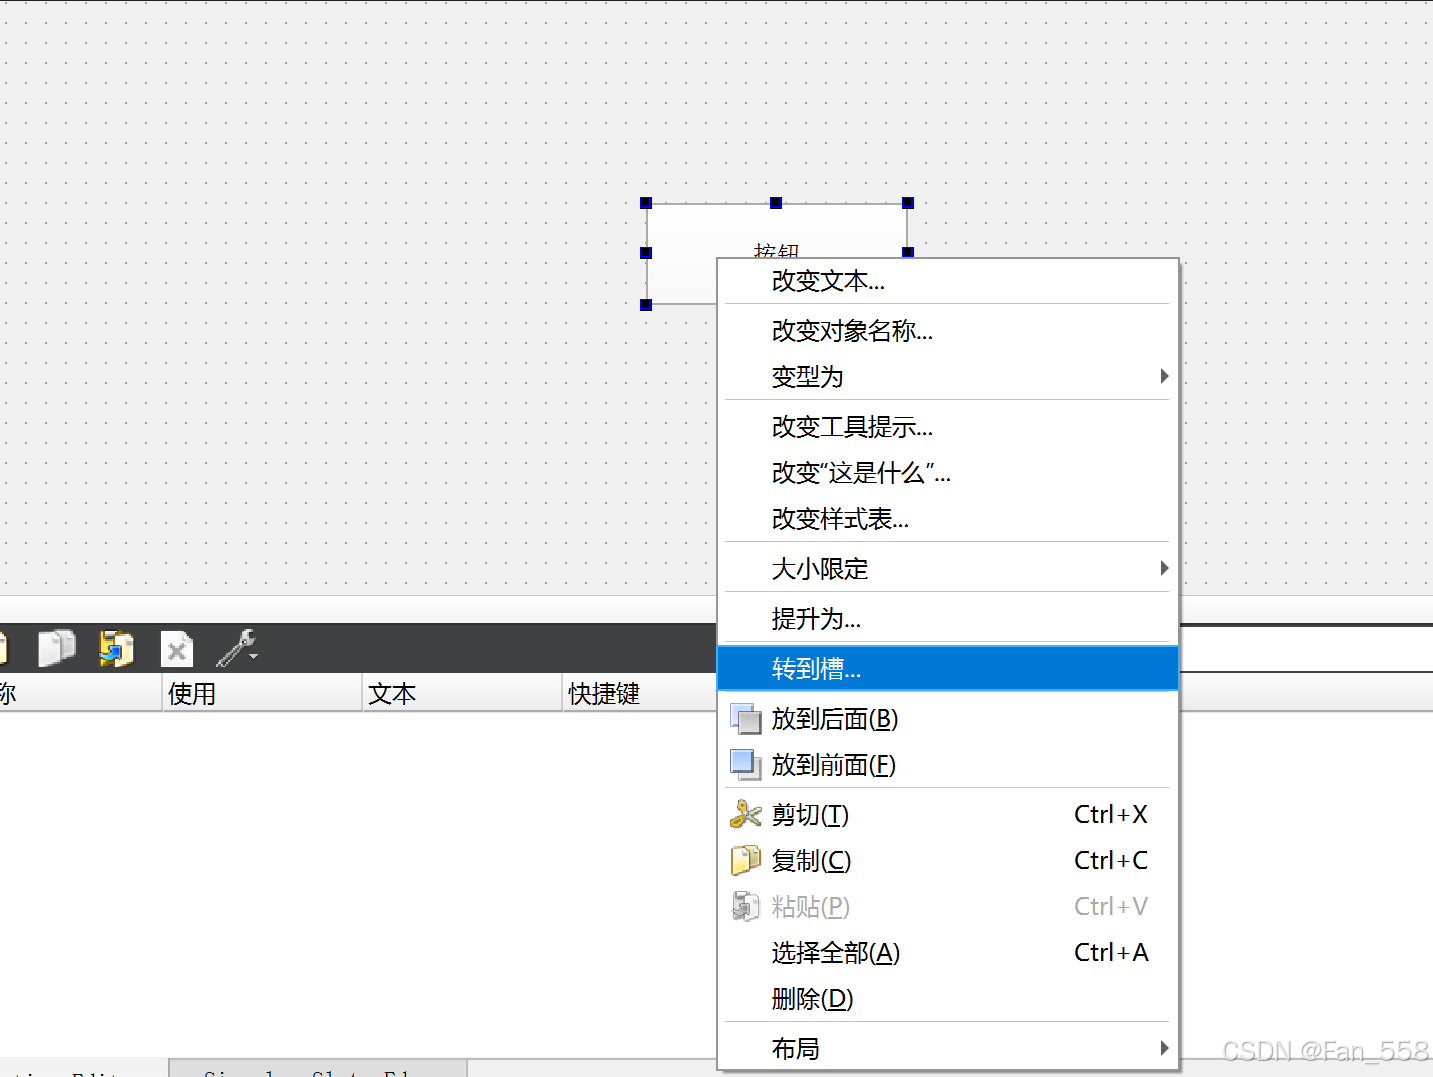The height and width of the screenshot is (1077, 1433).
Task: Click the 文本 column header
Action: click(x=462, y=693)
